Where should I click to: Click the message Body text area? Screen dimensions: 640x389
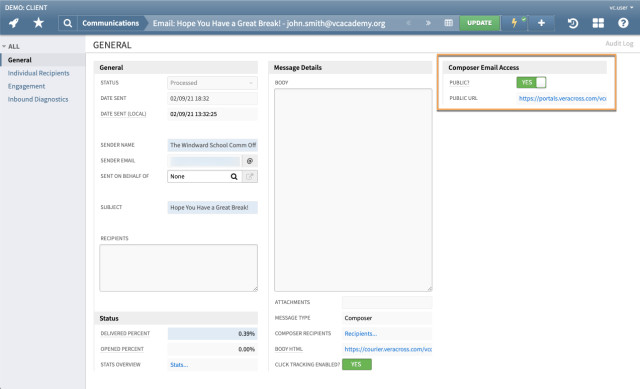pos(353,190)
